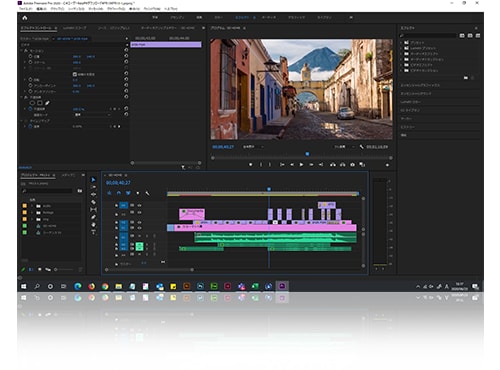Toggle lock on the top video track
The width and height of the screenshot is (500, 370).
[x=116, y=206]
